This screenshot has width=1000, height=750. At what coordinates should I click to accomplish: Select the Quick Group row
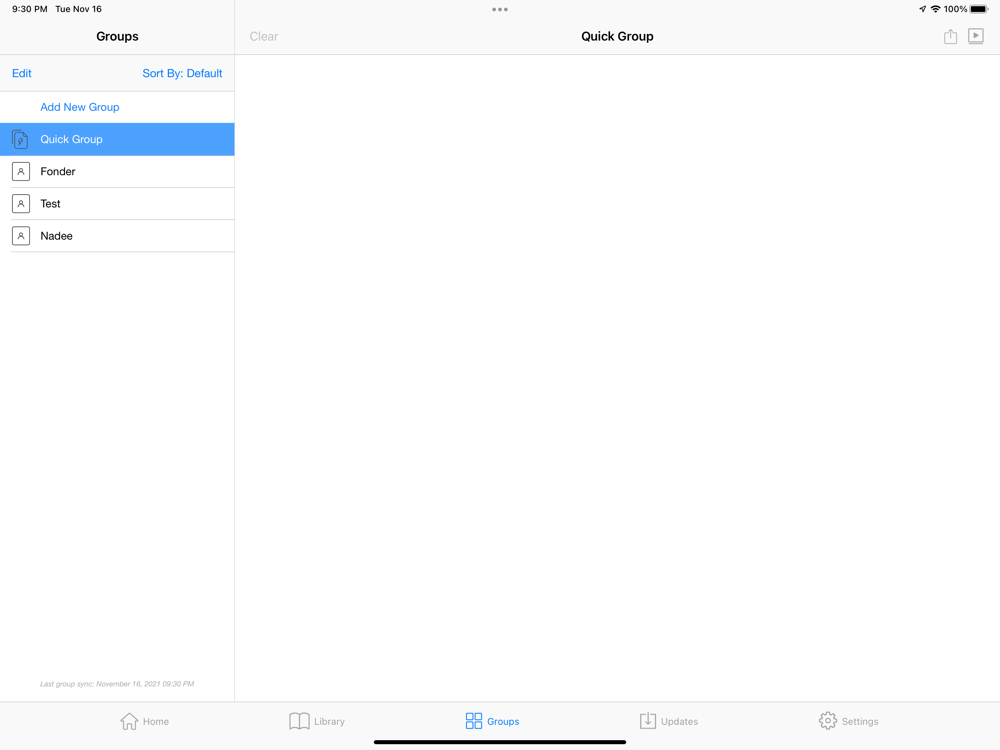(x=117, y=139)
